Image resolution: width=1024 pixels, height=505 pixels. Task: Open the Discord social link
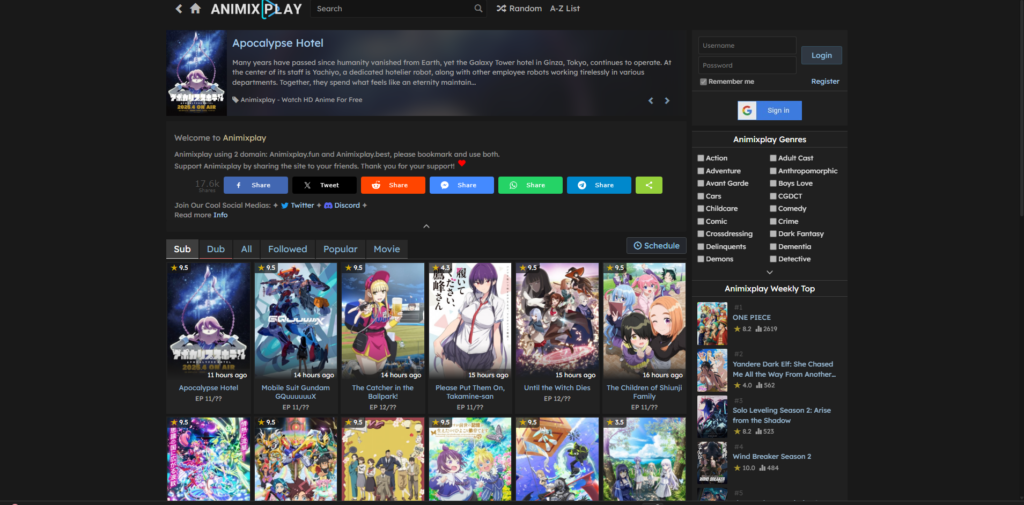342,205
